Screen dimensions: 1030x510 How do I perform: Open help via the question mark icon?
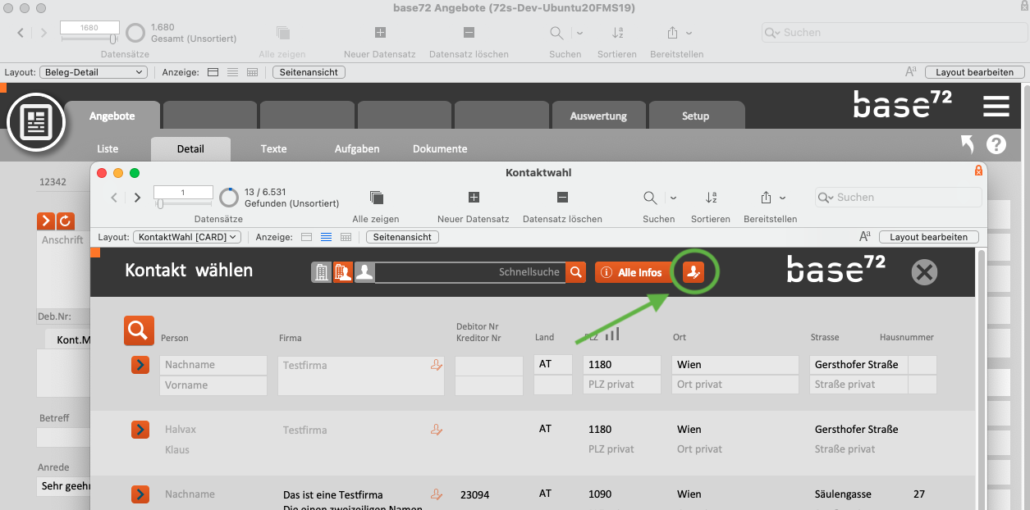(x=995, y=145)
